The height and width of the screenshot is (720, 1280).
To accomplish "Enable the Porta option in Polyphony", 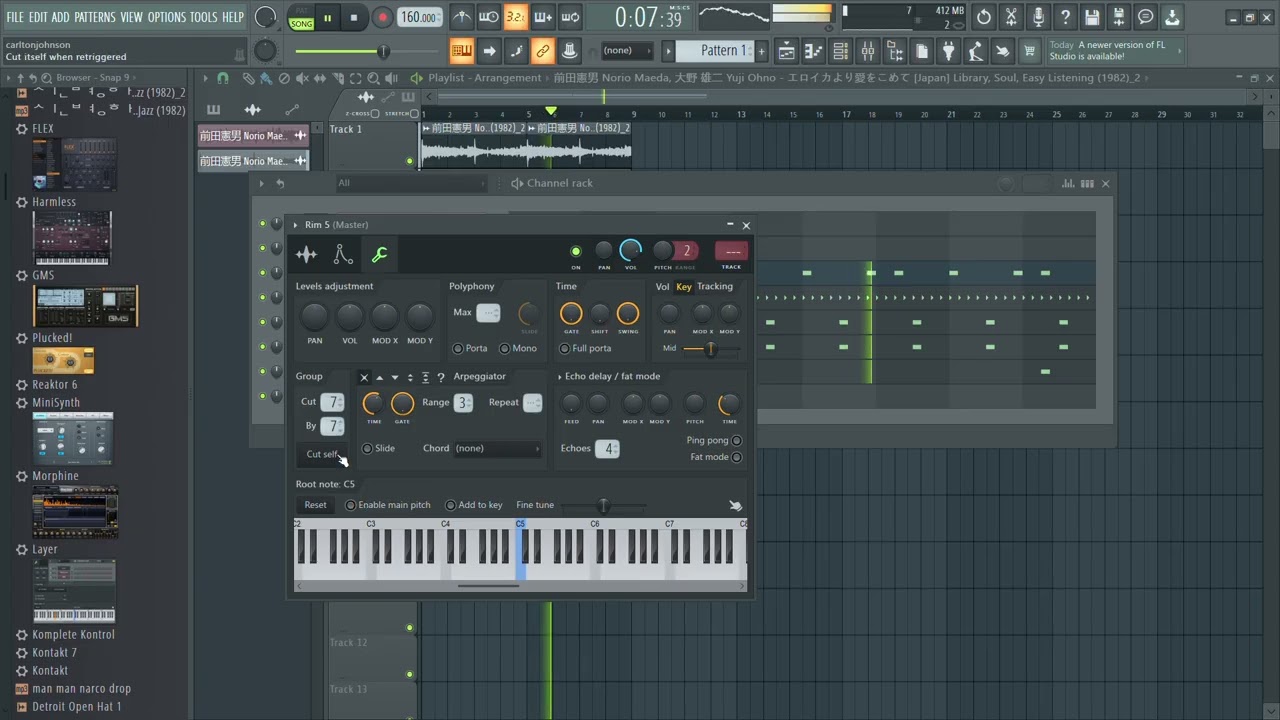I will [x=458, y=348].
